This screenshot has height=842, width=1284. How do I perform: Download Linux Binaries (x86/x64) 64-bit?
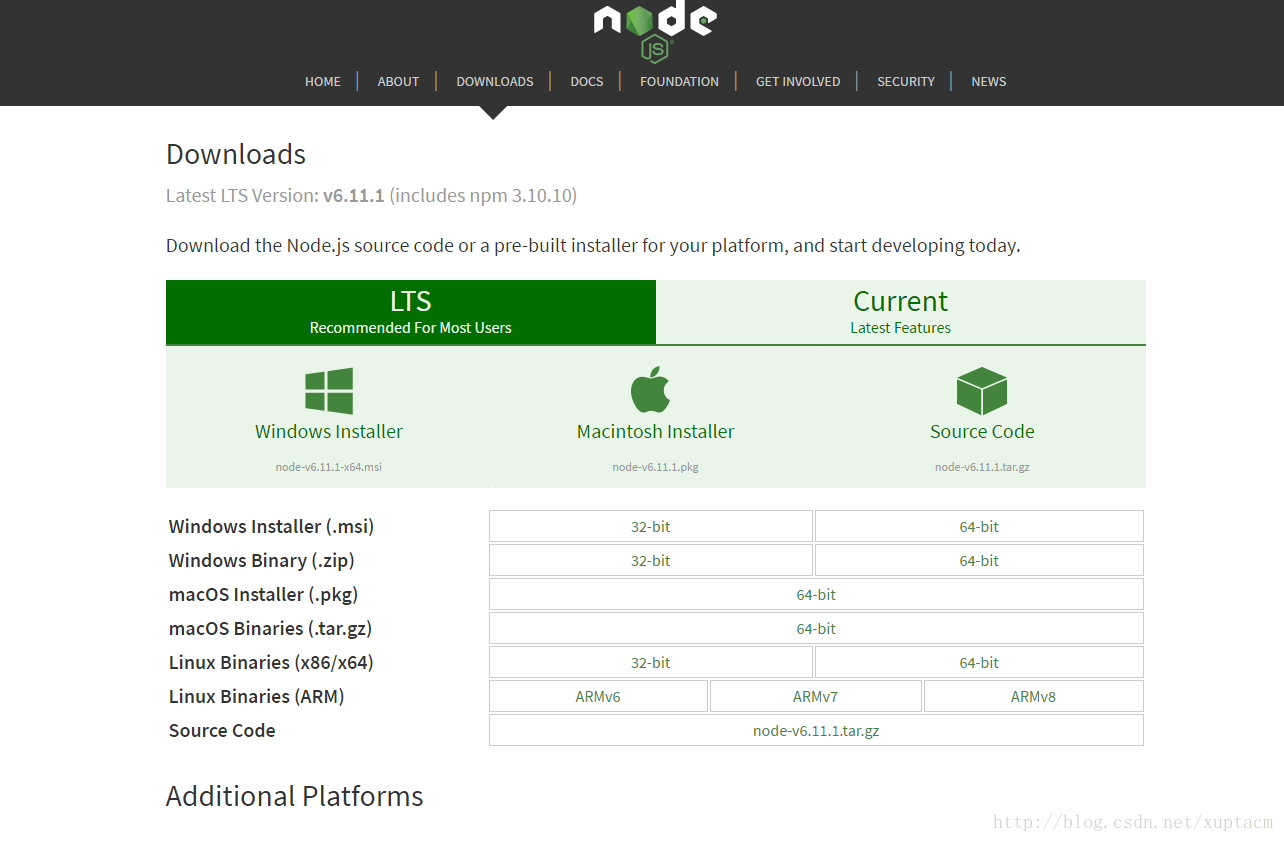point(979,662)
